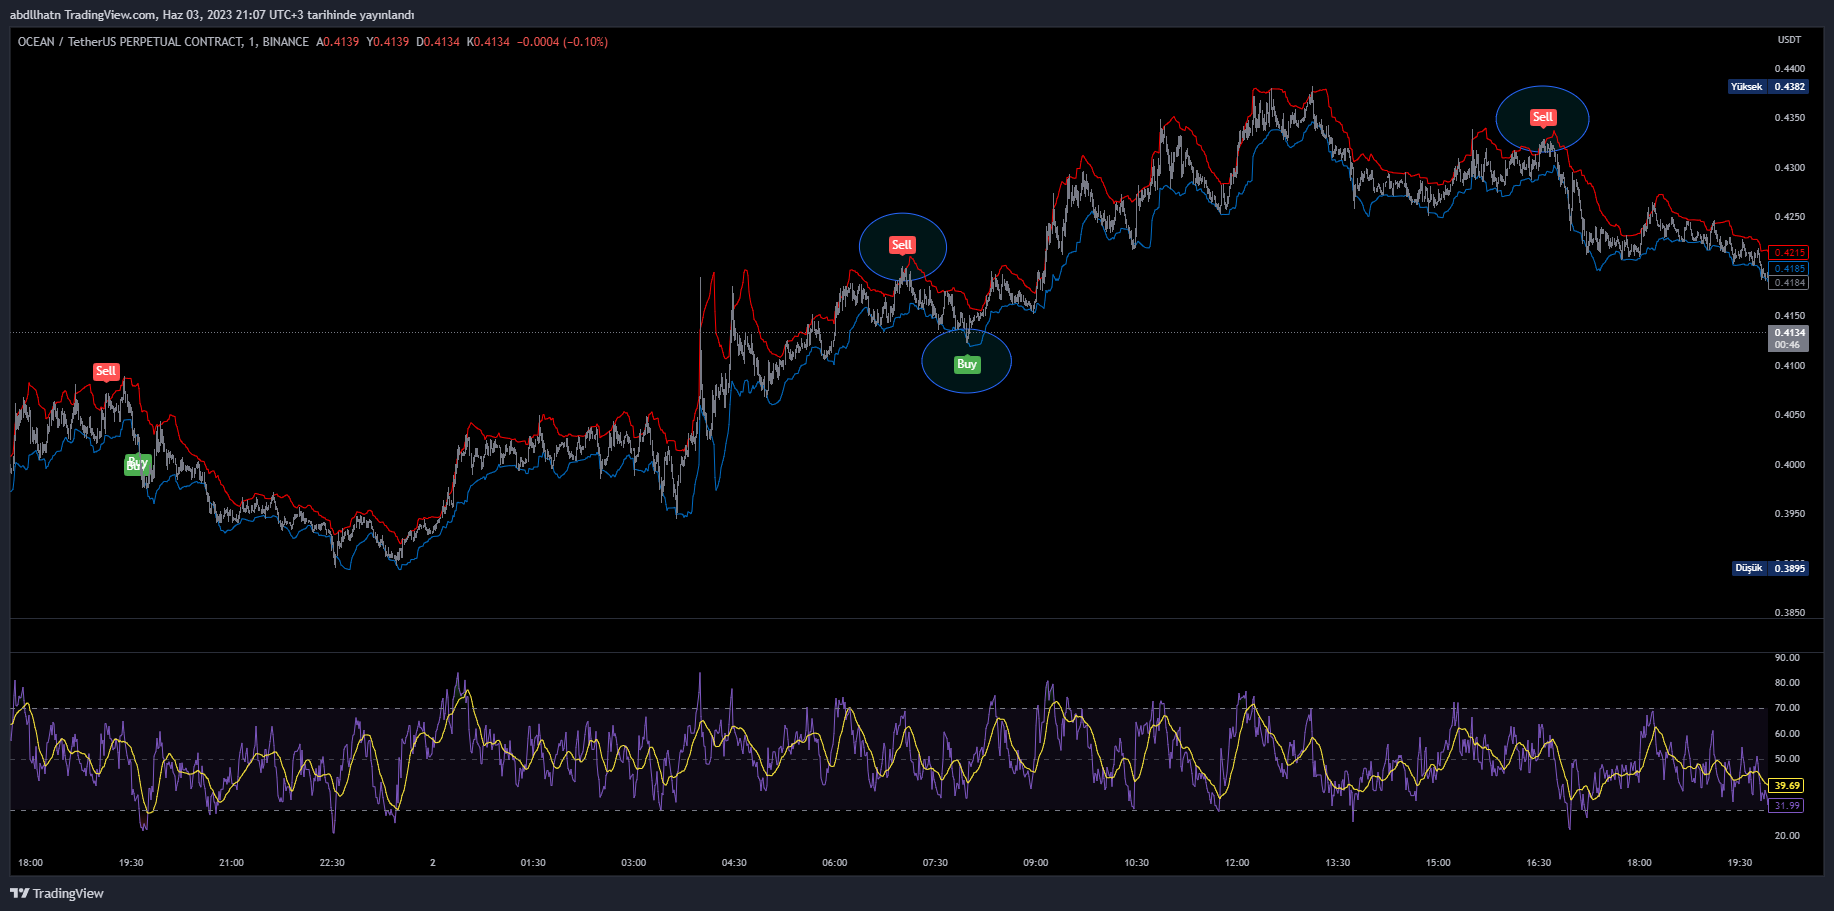1834x911 pixels.
Task: Click the 50.00 RSI axis label
Action: 1786,759
